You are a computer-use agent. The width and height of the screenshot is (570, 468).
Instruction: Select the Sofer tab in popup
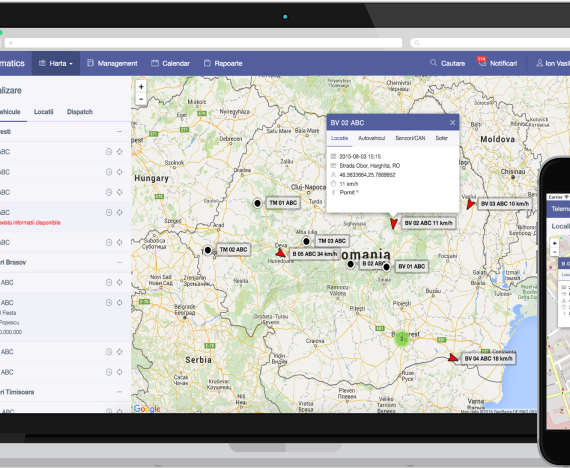pyautogui.click(x=442, y=138)
